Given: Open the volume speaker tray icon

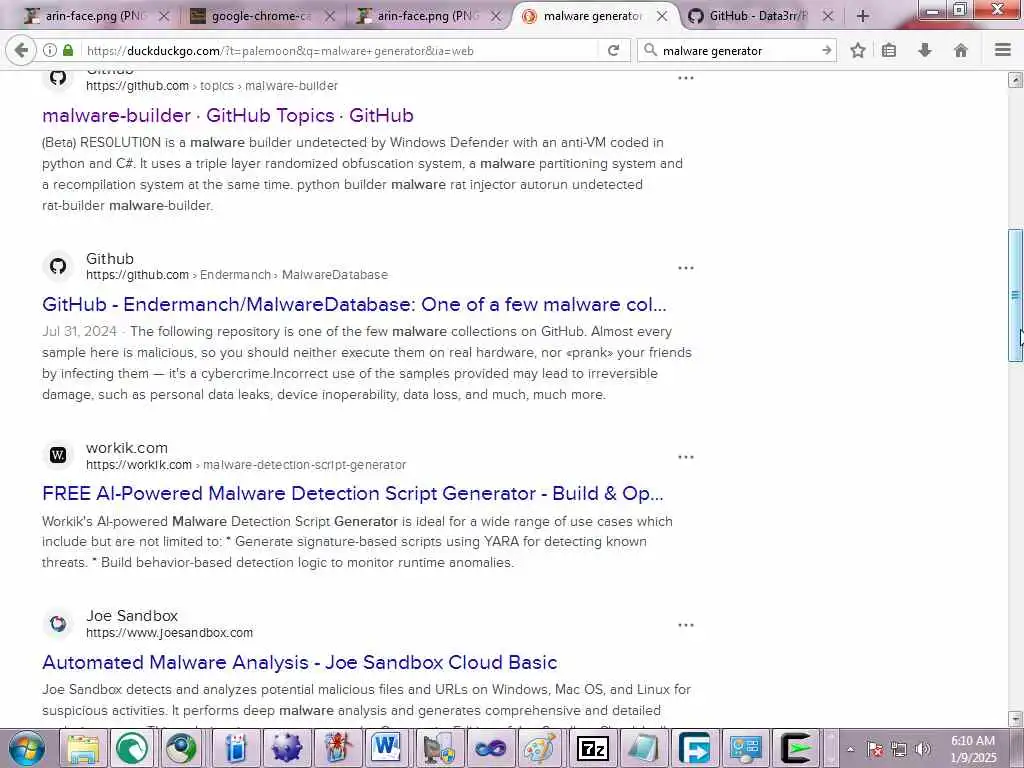Looking at the screenshot, I should [x=923, y=749].
